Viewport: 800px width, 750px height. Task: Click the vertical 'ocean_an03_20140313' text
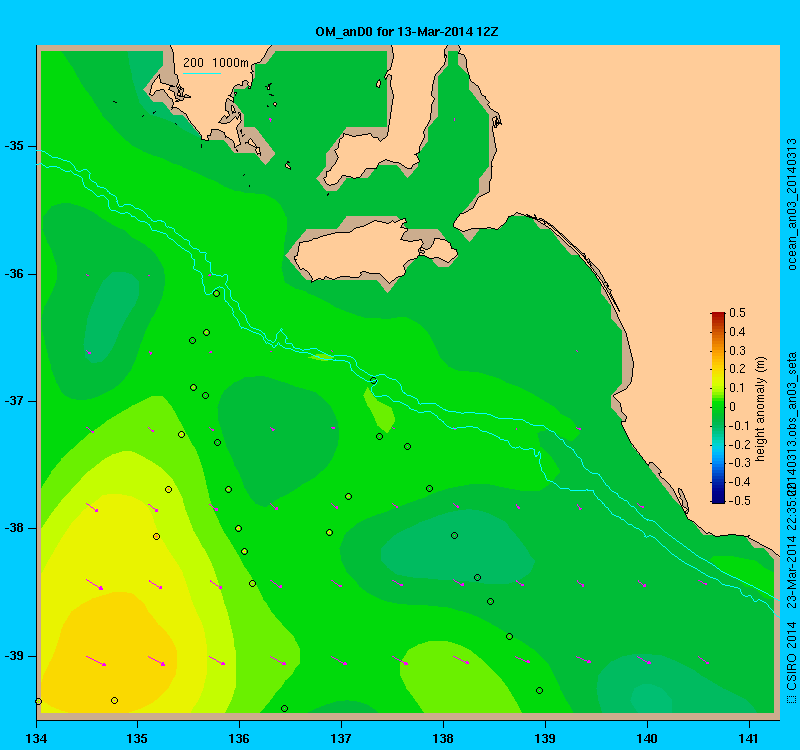click(791, 204)
